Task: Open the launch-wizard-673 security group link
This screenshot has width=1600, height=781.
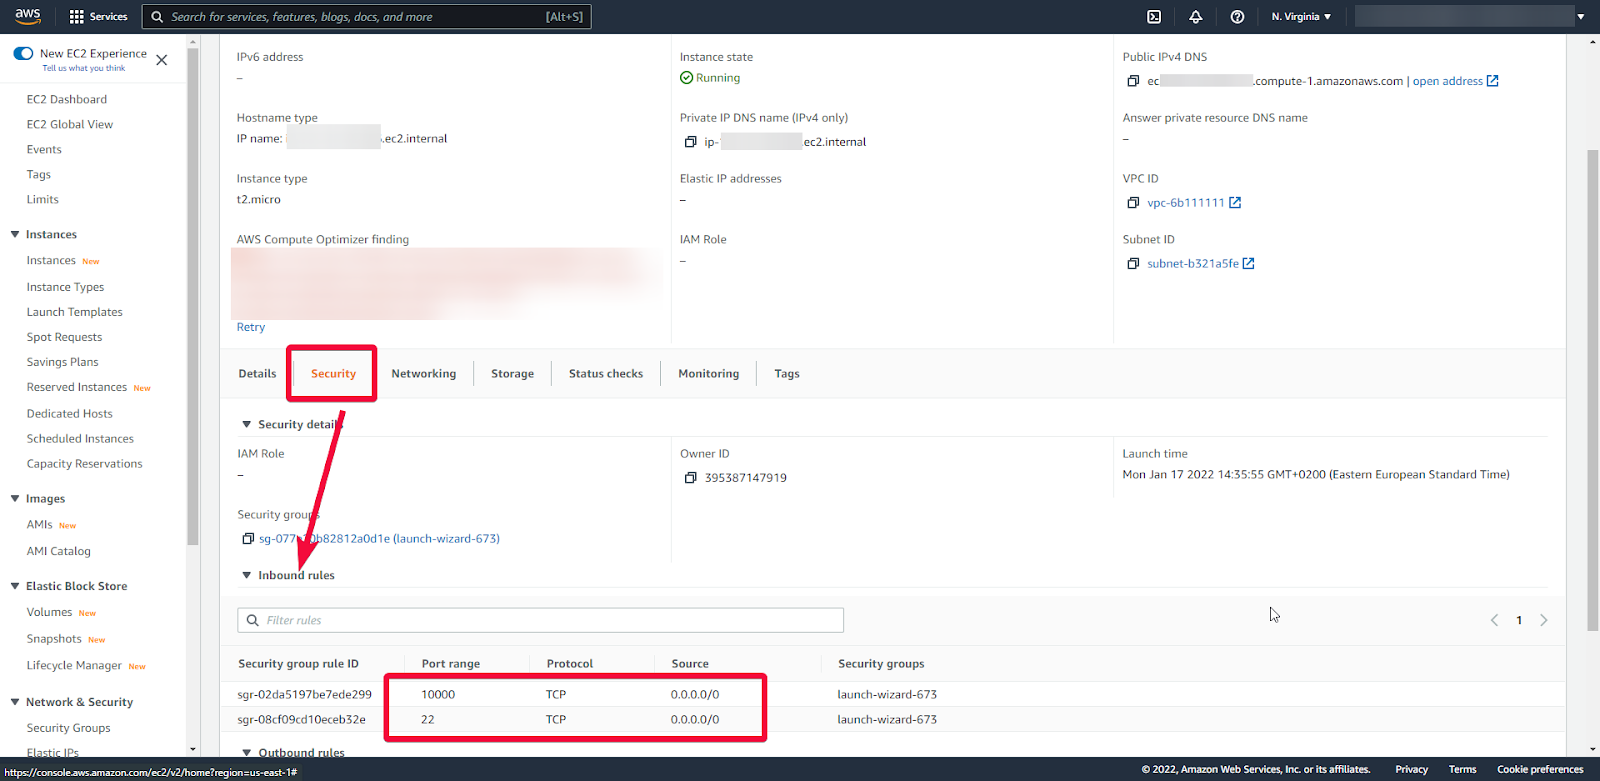Action: (x=379, y=539)
